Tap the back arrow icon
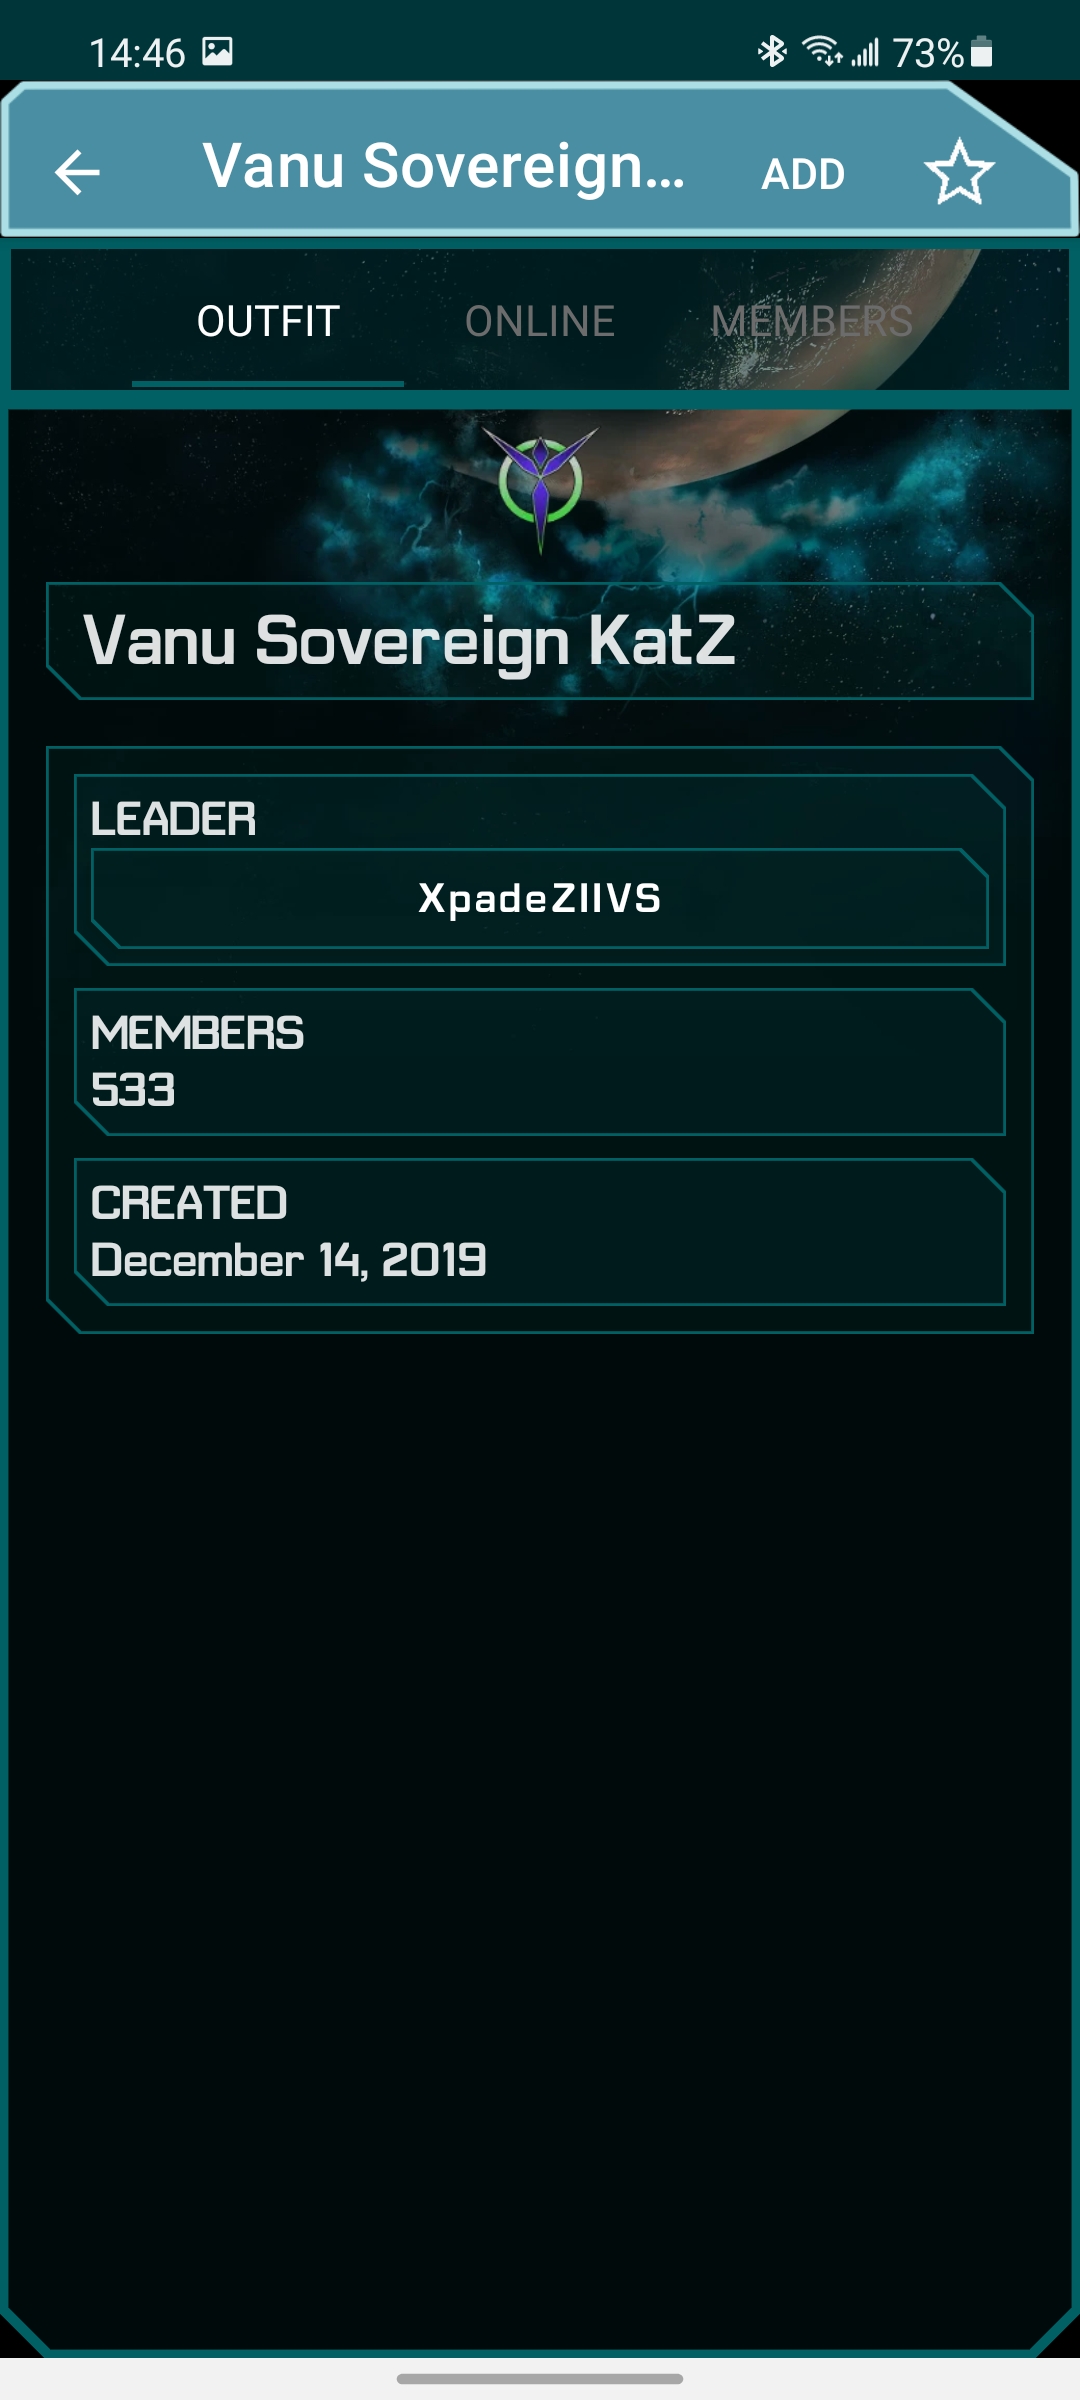The image size is (1080, 2400). 77,172
